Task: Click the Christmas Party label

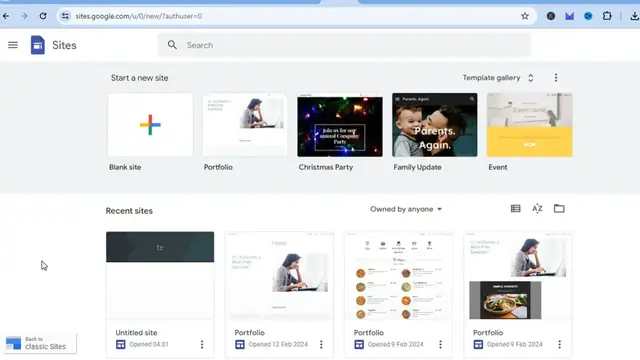Action: coord(326,167)
